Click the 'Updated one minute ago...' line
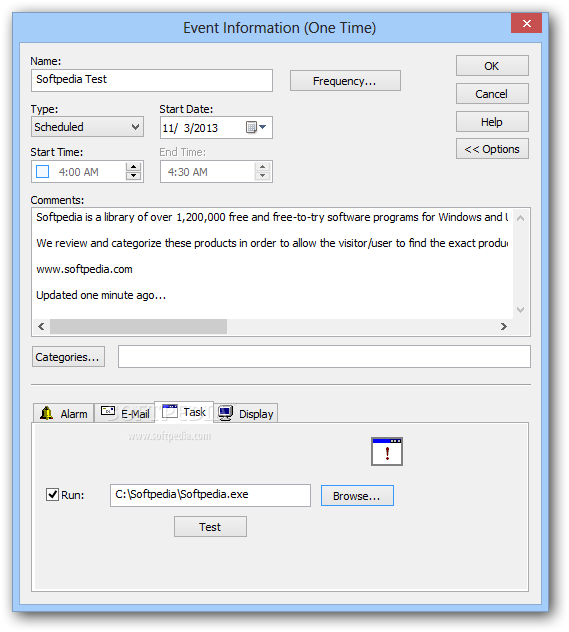Viewport: 569px width, 632px height. point(101,295)
